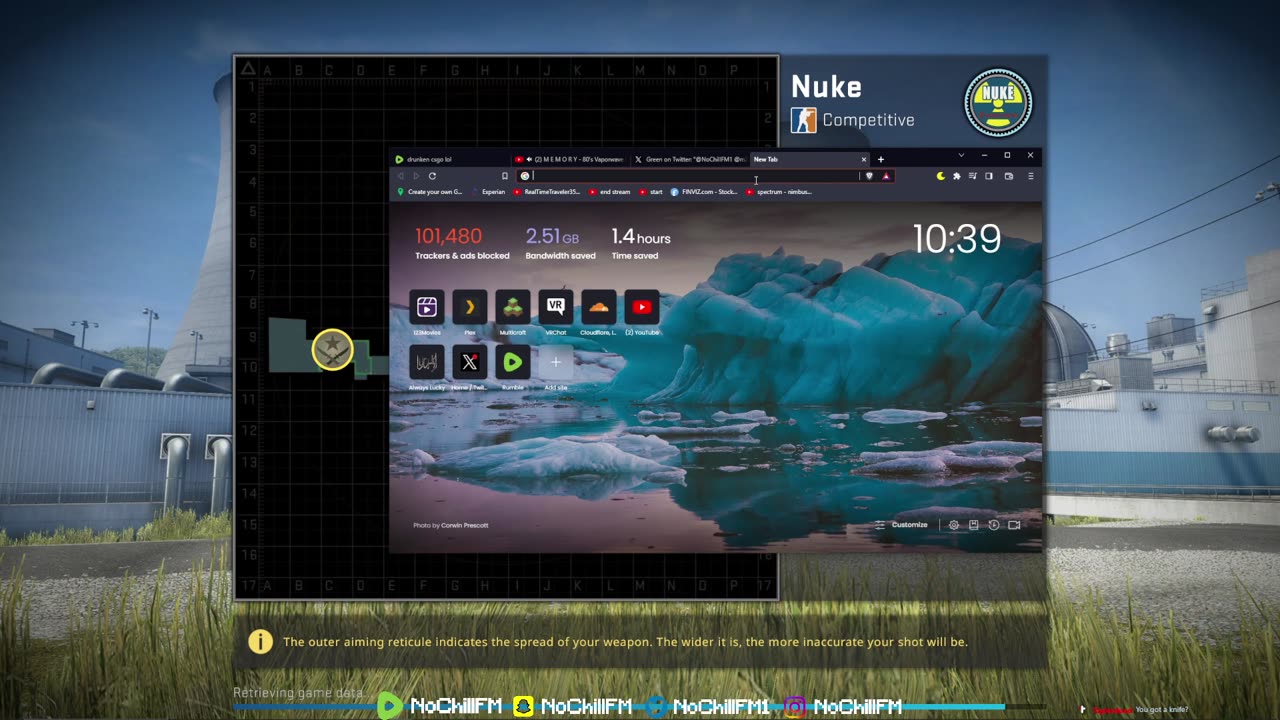Viewport: 1280px width, 720px height.
Task: Open the bookmarks icon on new tab page
Action: point(973,525)
